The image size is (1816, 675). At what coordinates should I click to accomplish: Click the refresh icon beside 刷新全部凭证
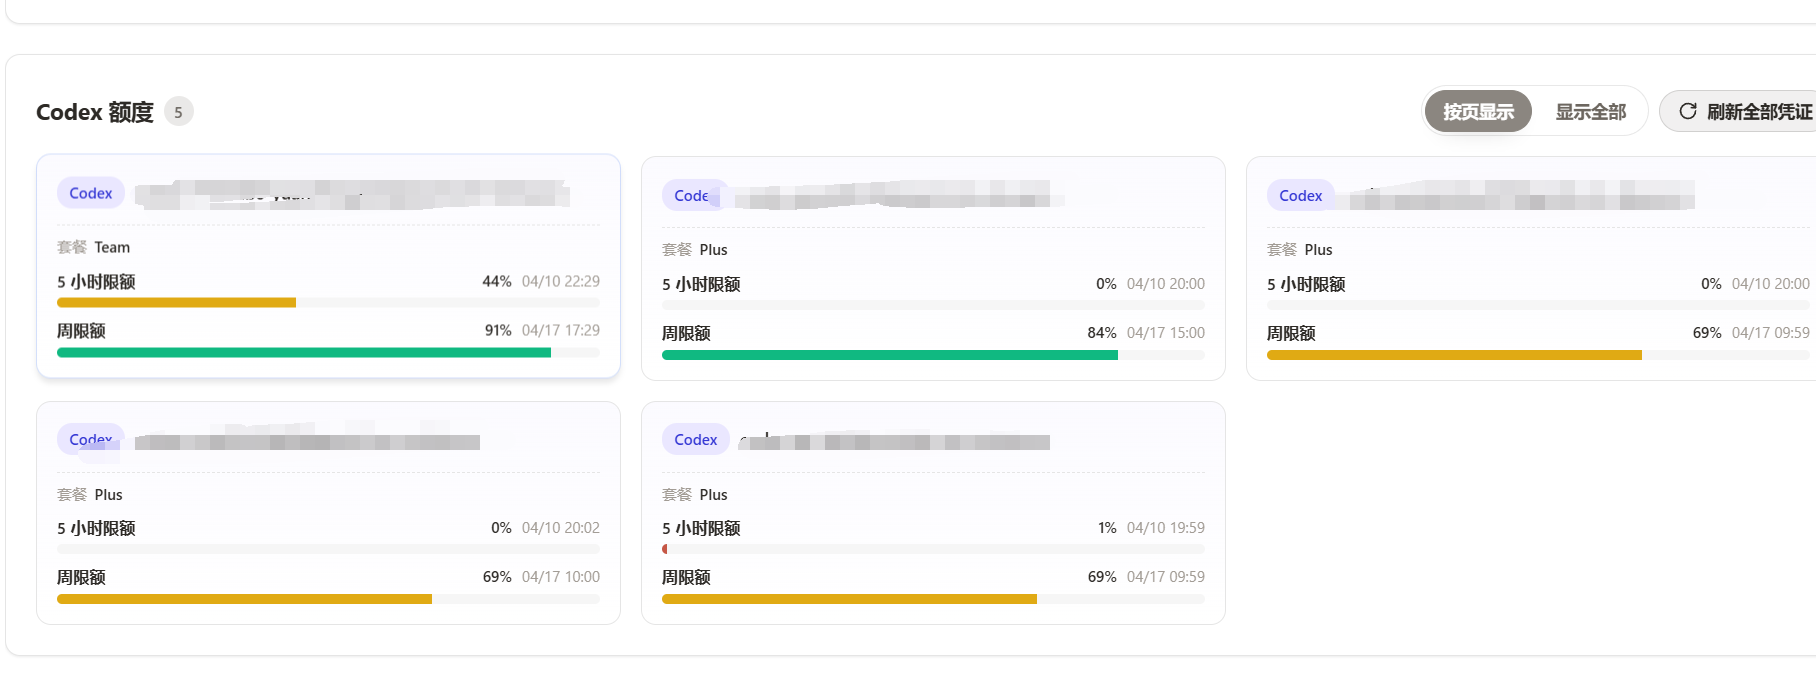1688,111
